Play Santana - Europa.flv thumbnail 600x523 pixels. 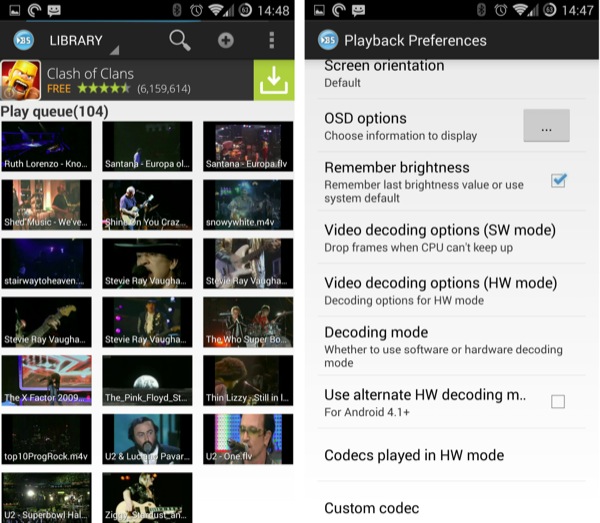pos(248,147)
